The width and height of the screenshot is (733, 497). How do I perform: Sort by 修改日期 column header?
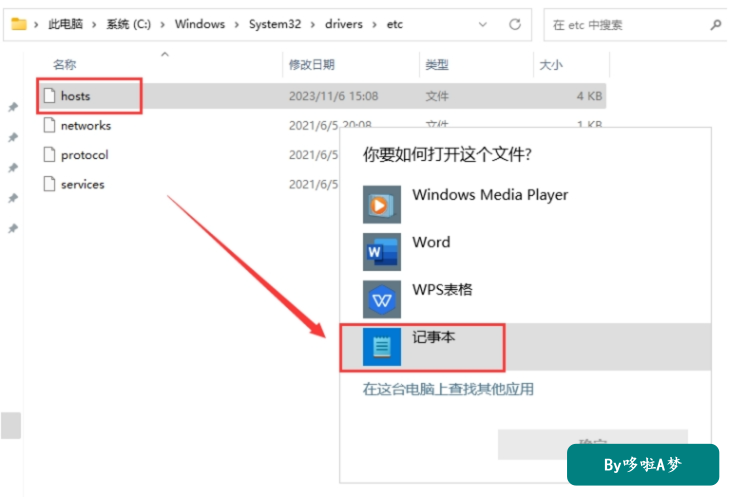312,65
